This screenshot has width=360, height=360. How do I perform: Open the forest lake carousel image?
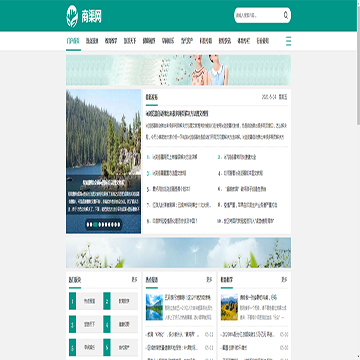pos(103,161)
